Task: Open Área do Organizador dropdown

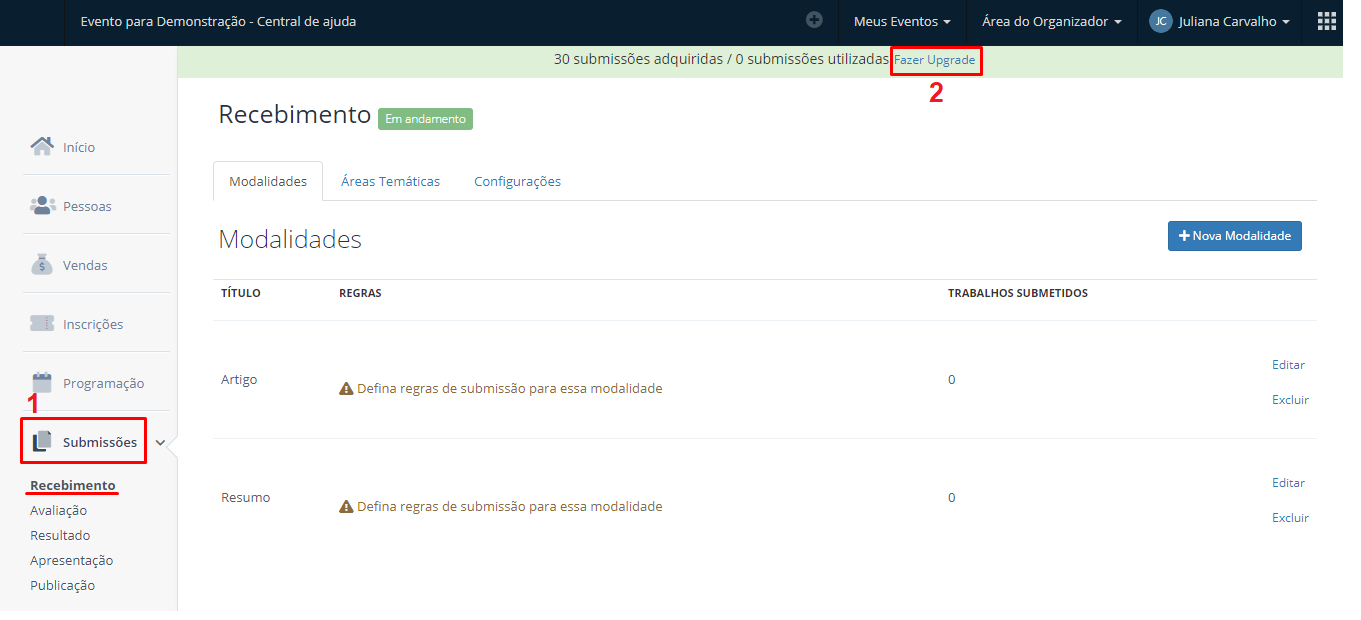Action: (1051, 21)
